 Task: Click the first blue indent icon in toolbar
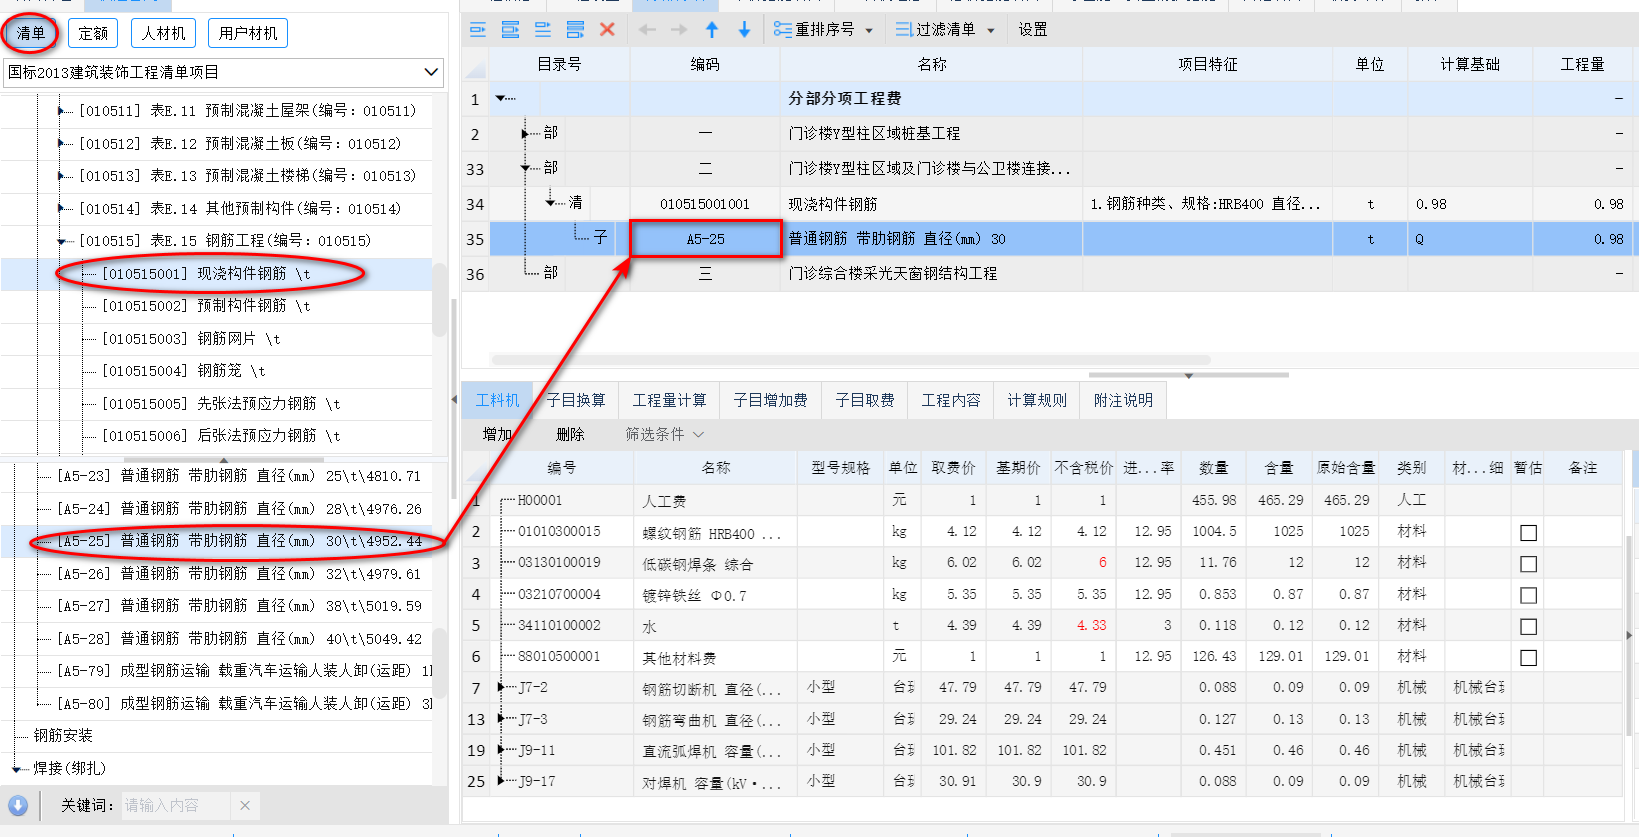(478, 30)
